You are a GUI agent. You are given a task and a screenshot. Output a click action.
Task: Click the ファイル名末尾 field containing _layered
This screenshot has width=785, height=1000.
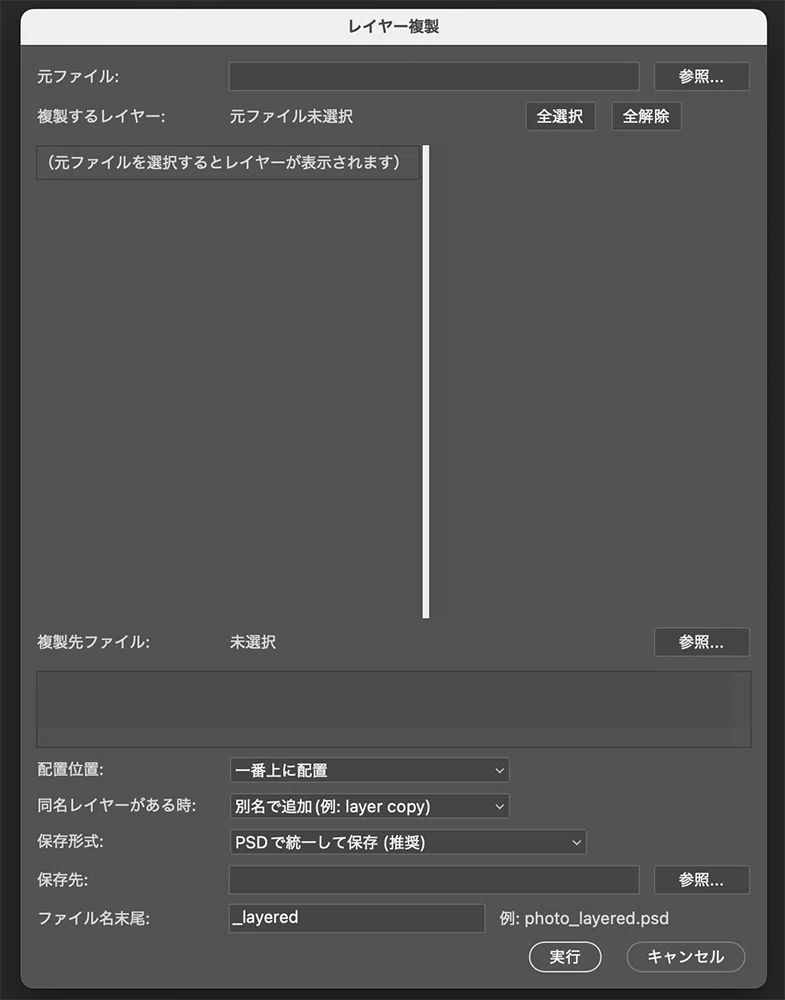[x=357, y=918]
